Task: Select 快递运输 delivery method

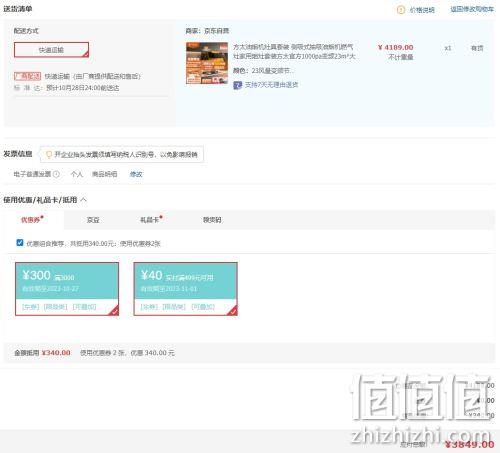Action: (x=51, y=50)
